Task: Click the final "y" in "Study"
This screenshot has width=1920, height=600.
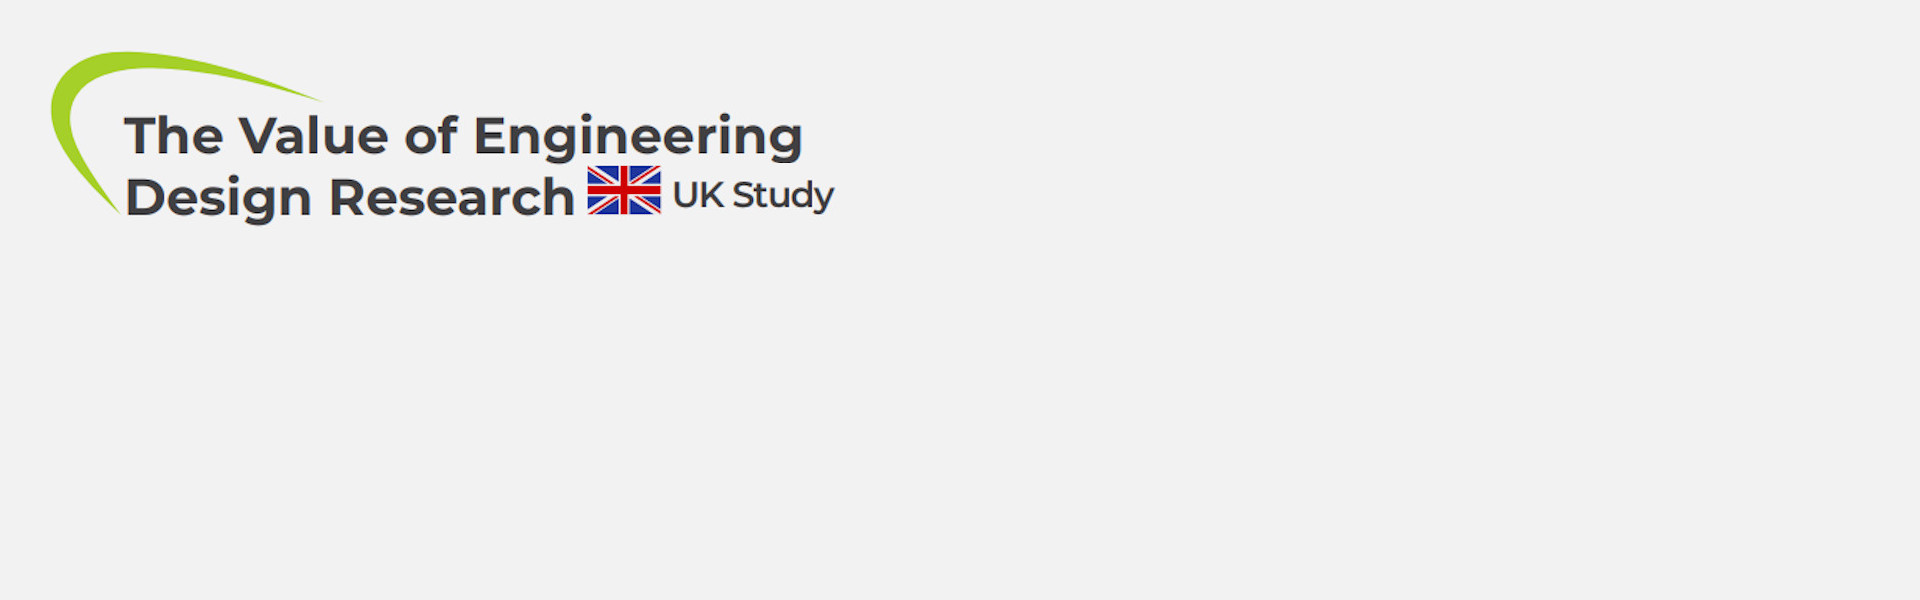Action: click(x=822, y=198)
